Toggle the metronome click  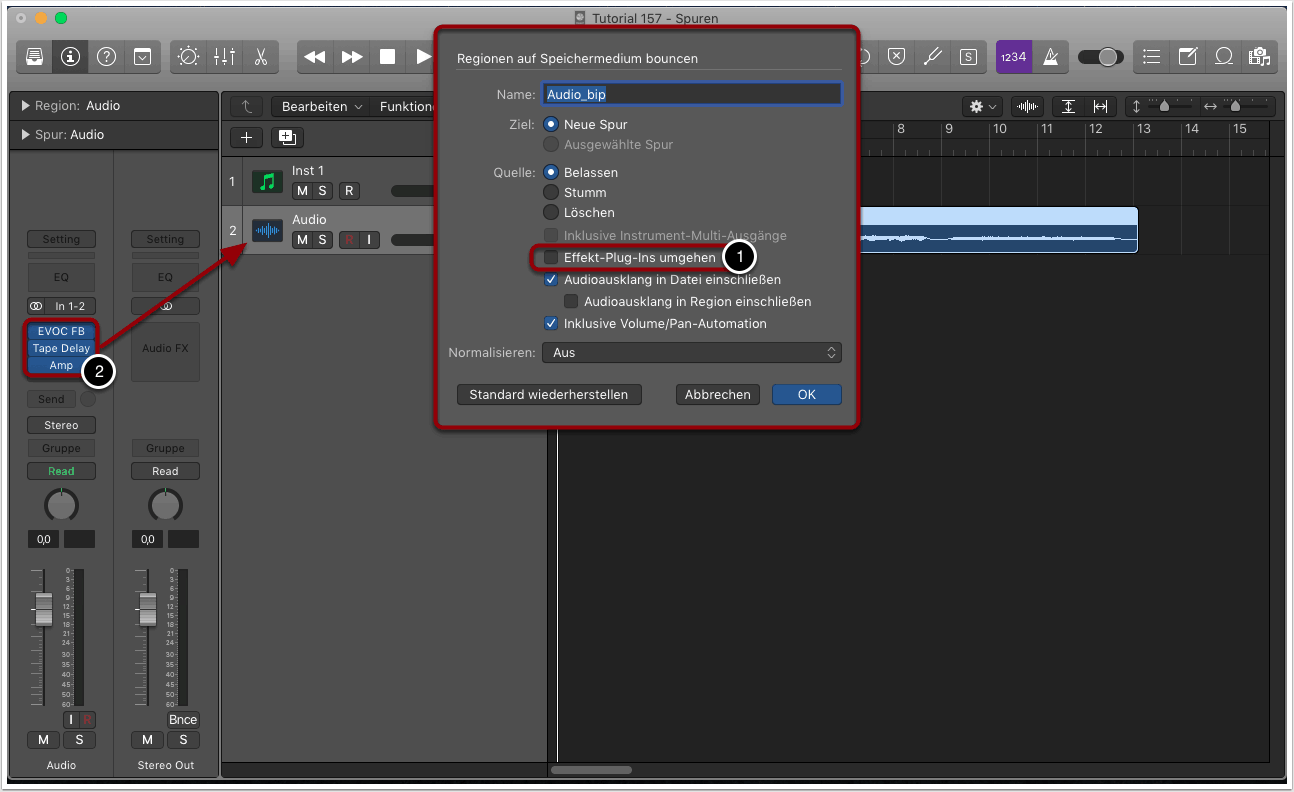[1050, 57]
